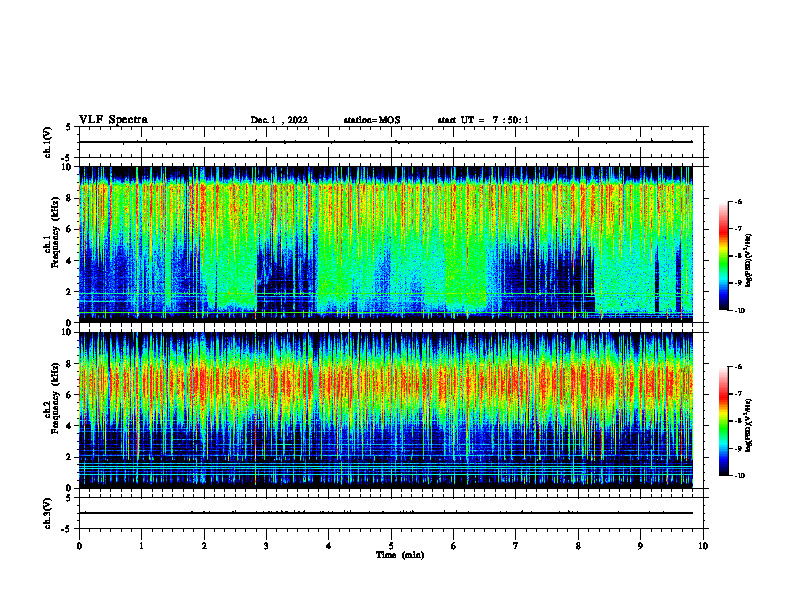
Task: Click ch.2 frequency axis tick label "4"
Action: tap(70, 426)
